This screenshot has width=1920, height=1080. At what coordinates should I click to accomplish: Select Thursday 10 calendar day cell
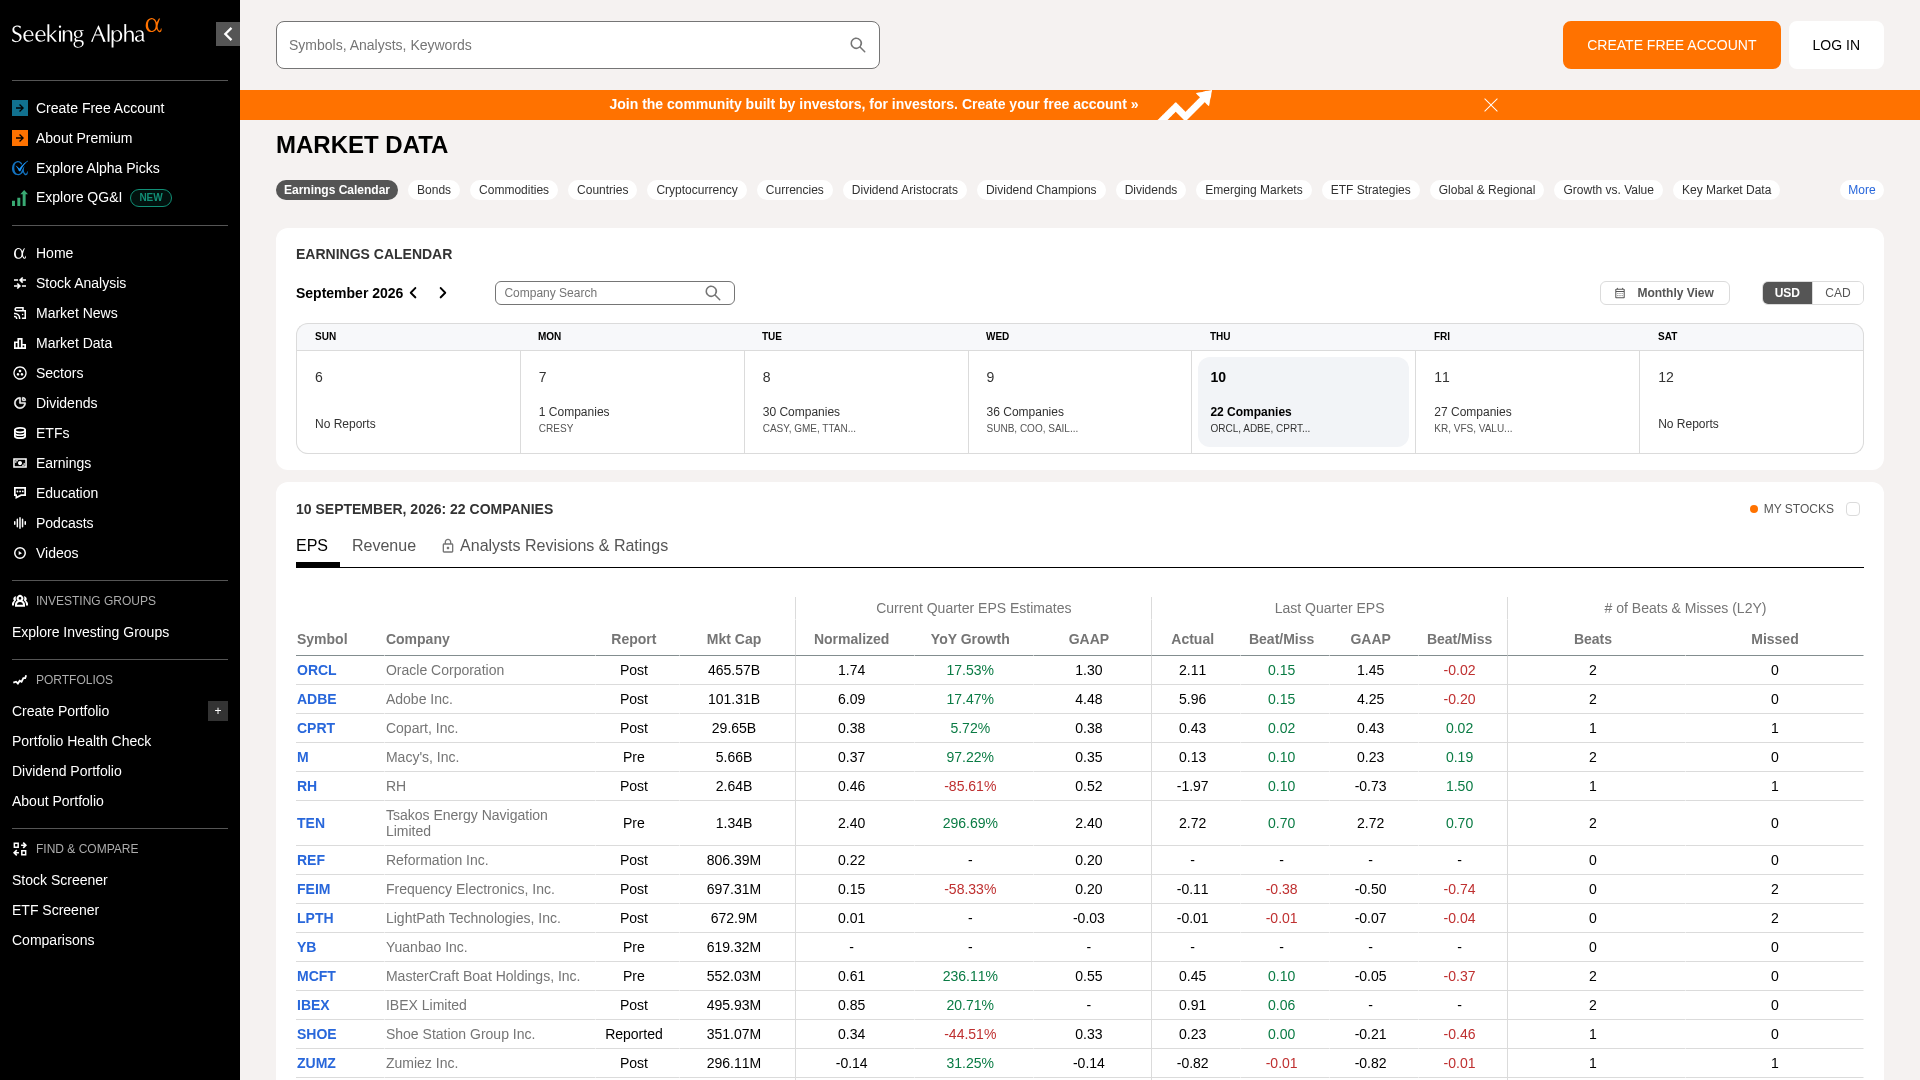point(1304,402)
